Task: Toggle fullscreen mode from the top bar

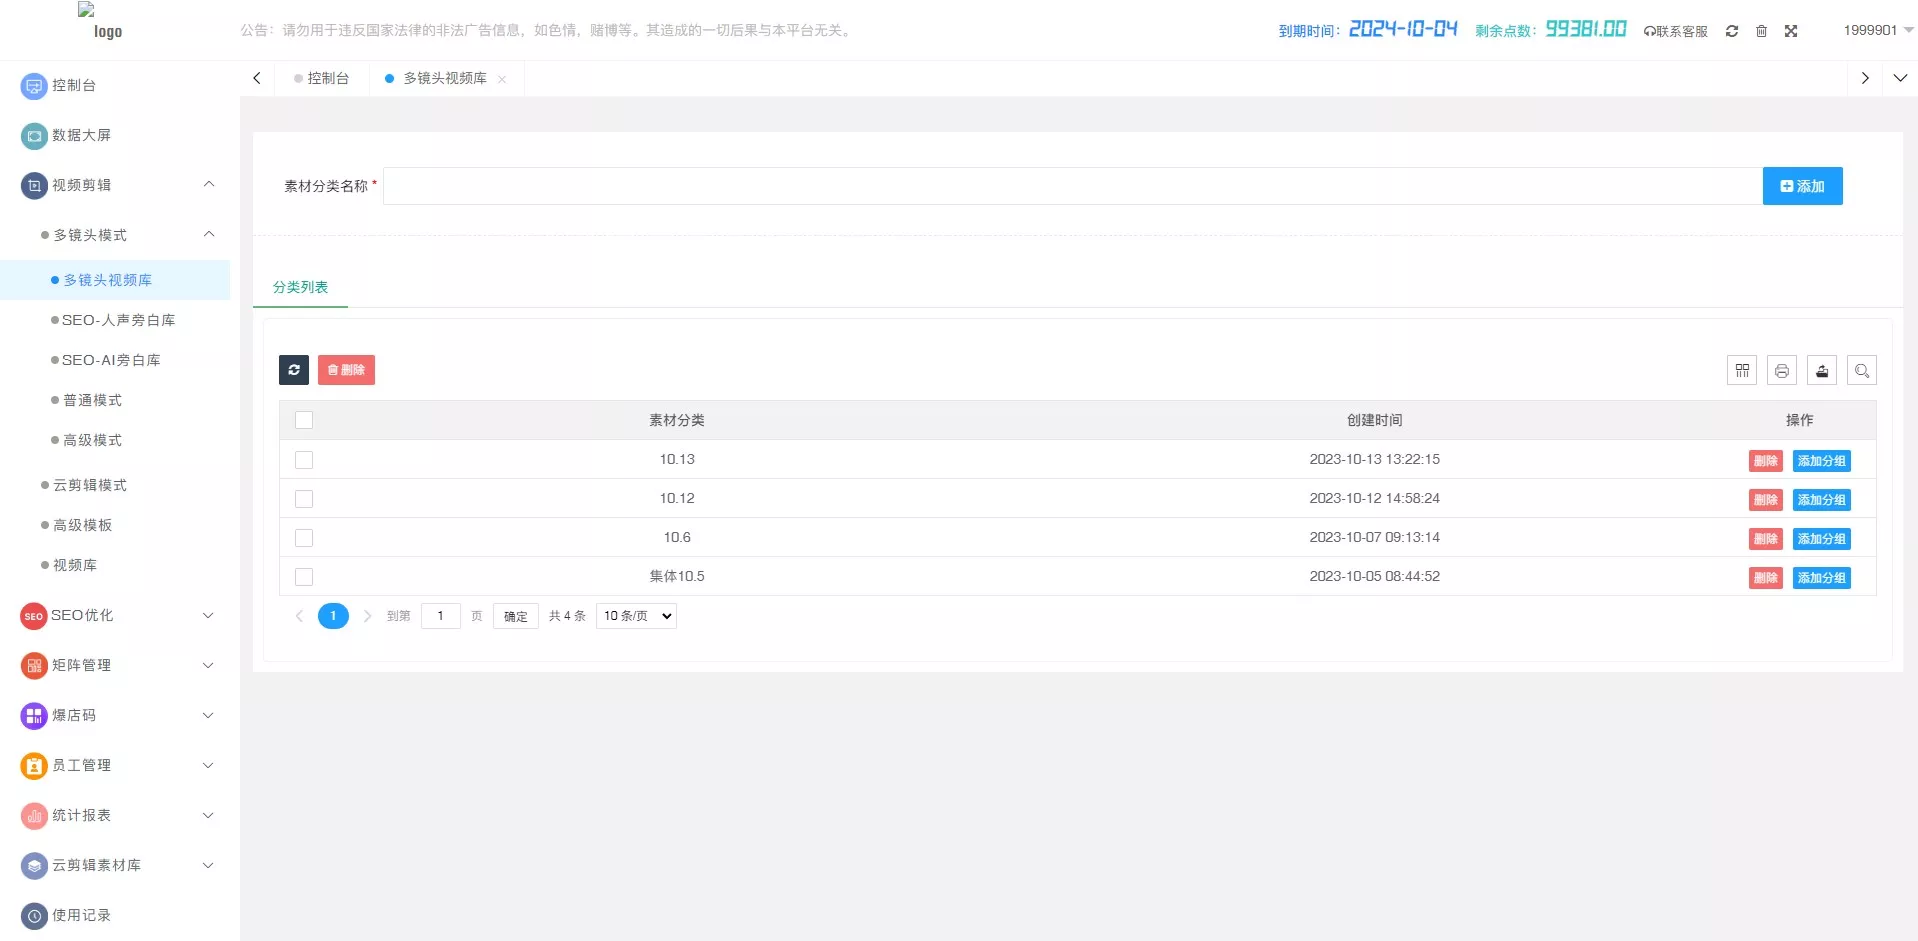Action: (x=1791, y=31)
